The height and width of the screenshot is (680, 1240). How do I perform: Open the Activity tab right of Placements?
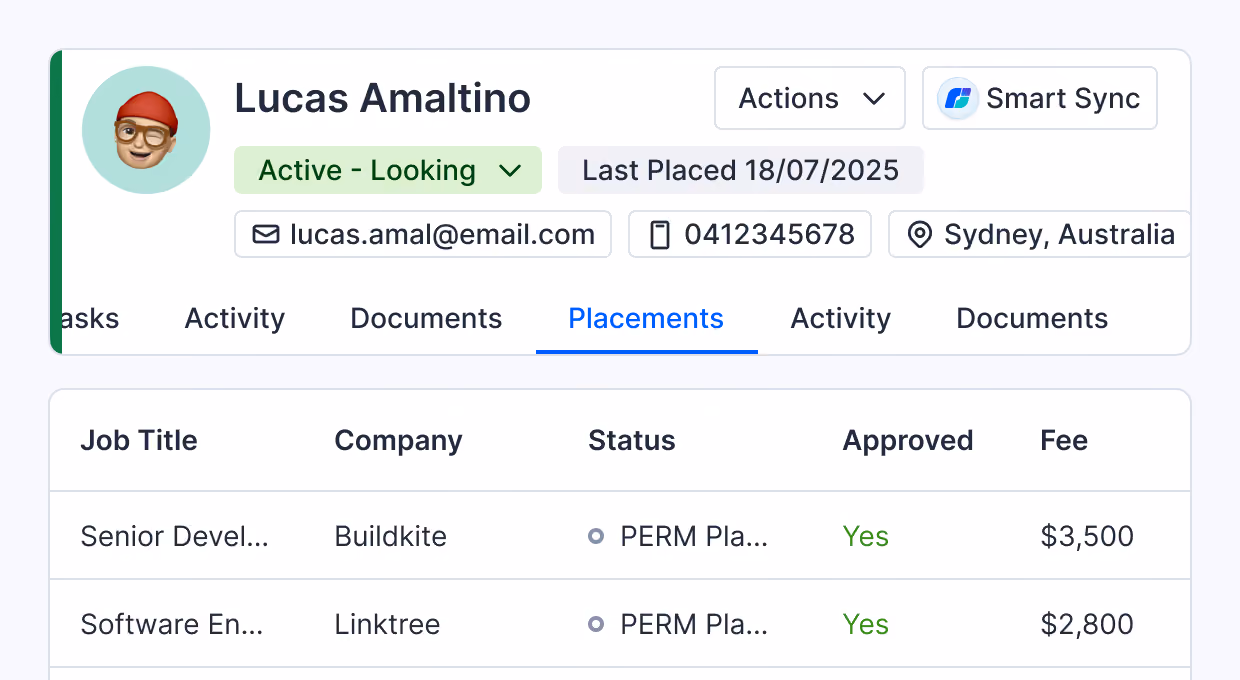[x=841, y=318]
